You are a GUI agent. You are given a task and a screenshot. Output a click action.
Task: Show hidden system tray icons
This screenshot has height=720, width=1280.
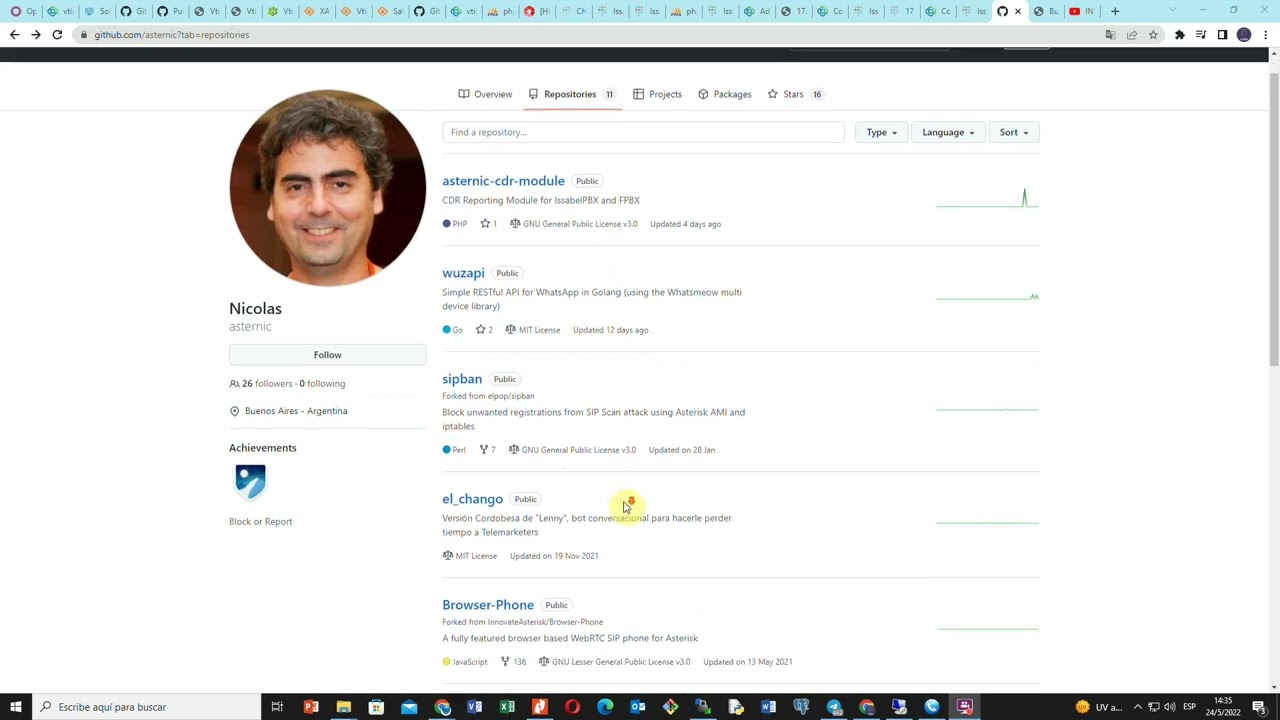coord(1137,707)
